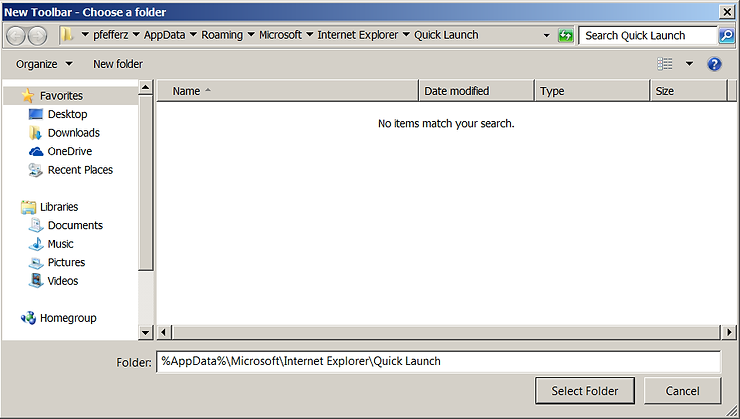
Task: Select Homegroup label in navigation pane
Action: pos(68,318)
